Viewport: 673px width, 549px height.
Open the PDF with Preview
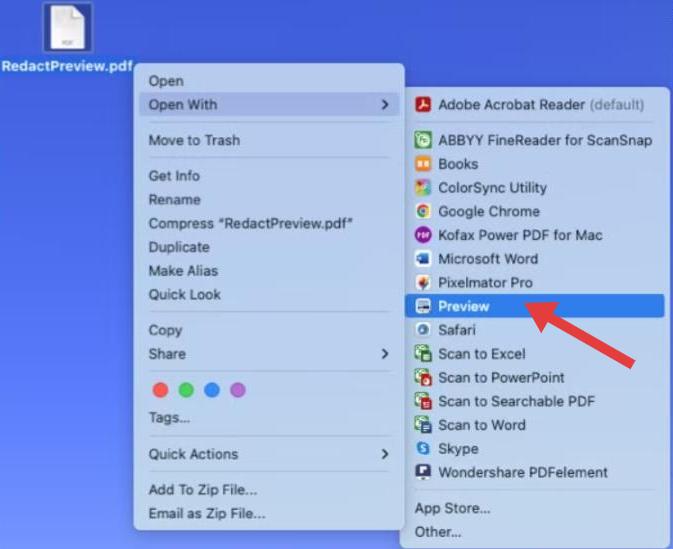(x=535, y=306)
